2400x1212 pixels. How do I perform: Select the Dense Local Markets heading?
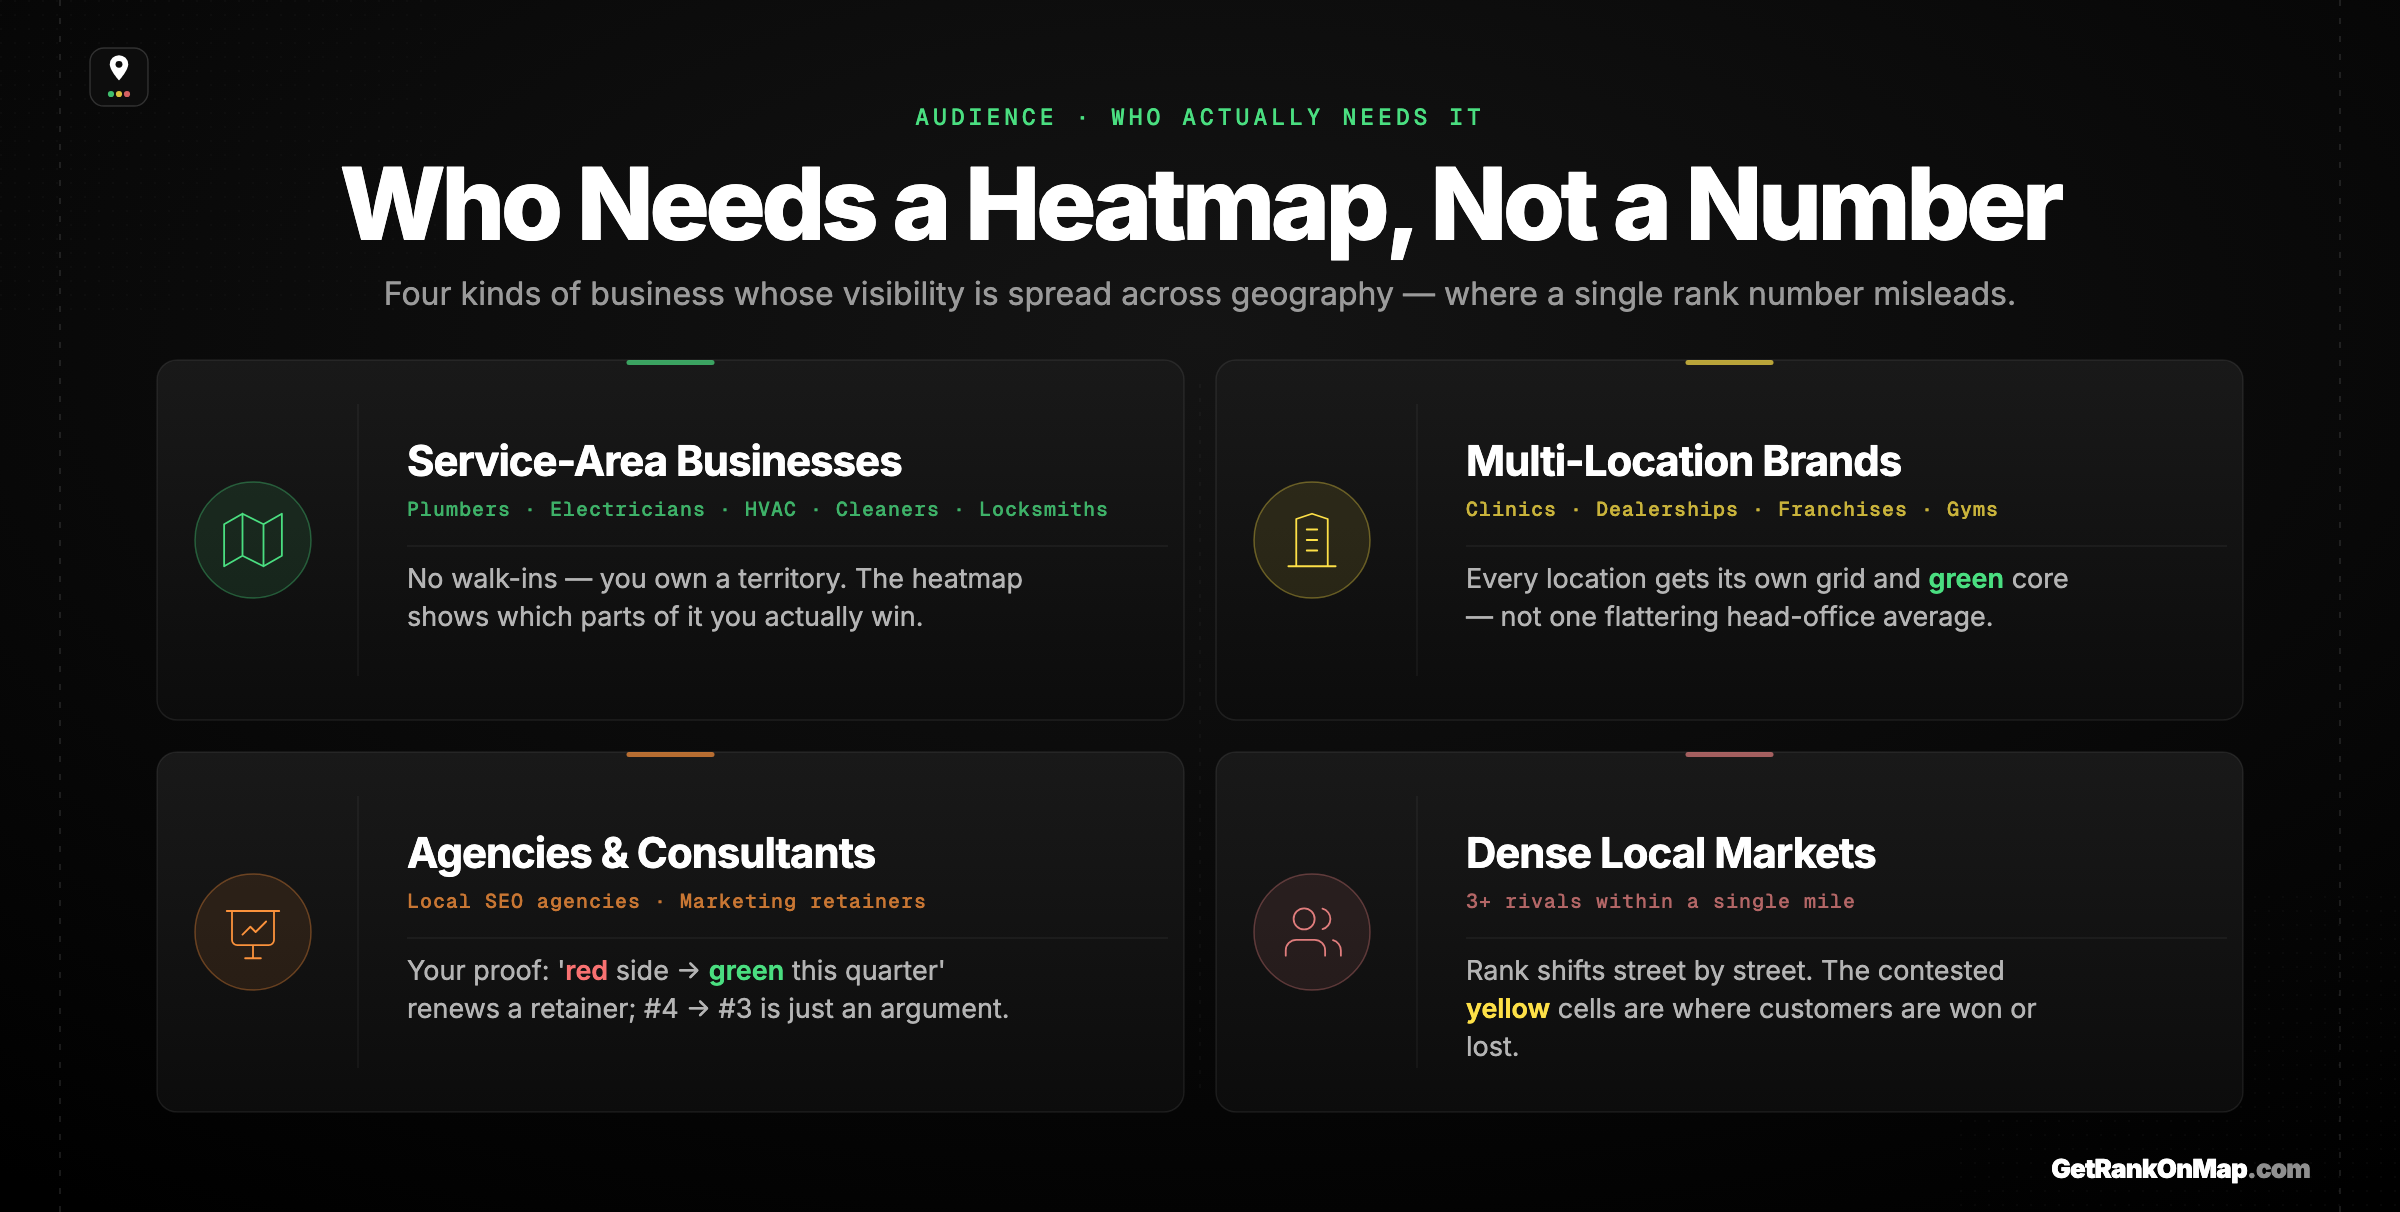1670,853
